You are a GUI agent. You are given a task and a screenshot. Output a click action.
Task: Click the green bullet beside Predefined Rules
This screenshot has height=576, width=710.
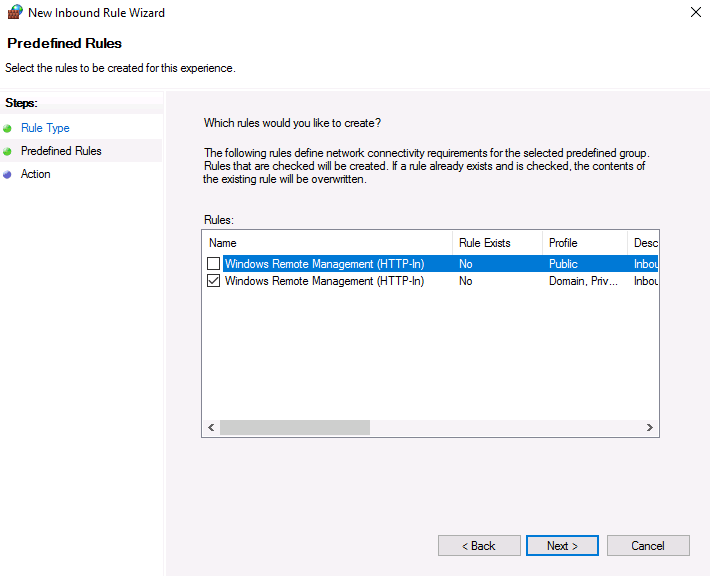(8, 151)
